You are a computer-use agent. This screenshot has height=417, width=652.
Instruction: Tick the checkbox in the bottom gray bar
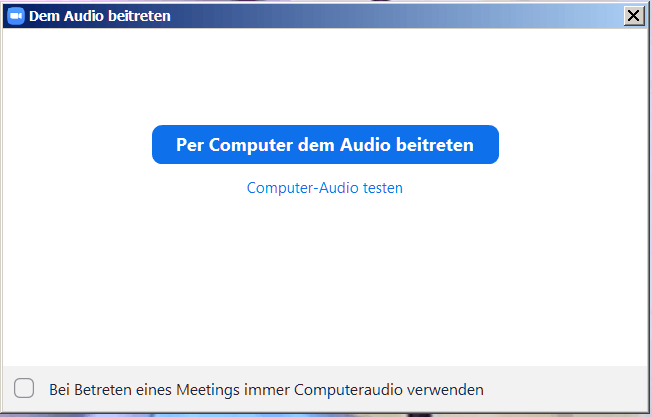tap(24, 389)
